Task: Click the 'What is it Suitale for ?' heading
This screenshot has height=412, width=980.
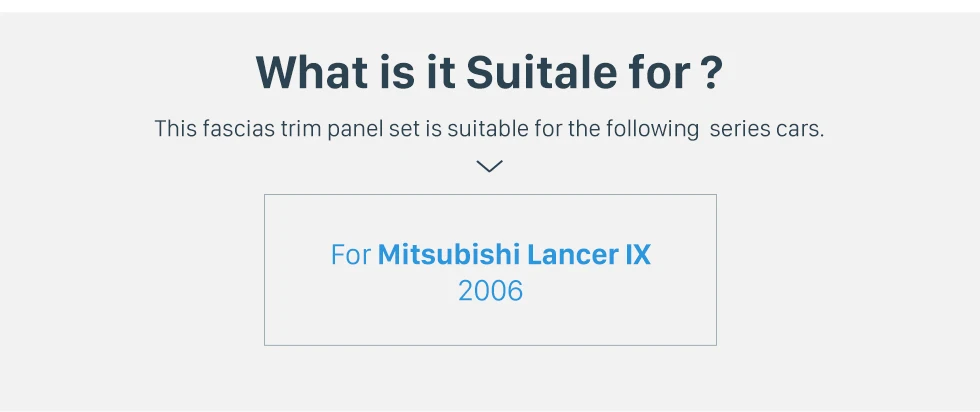Action: [489, 73]
